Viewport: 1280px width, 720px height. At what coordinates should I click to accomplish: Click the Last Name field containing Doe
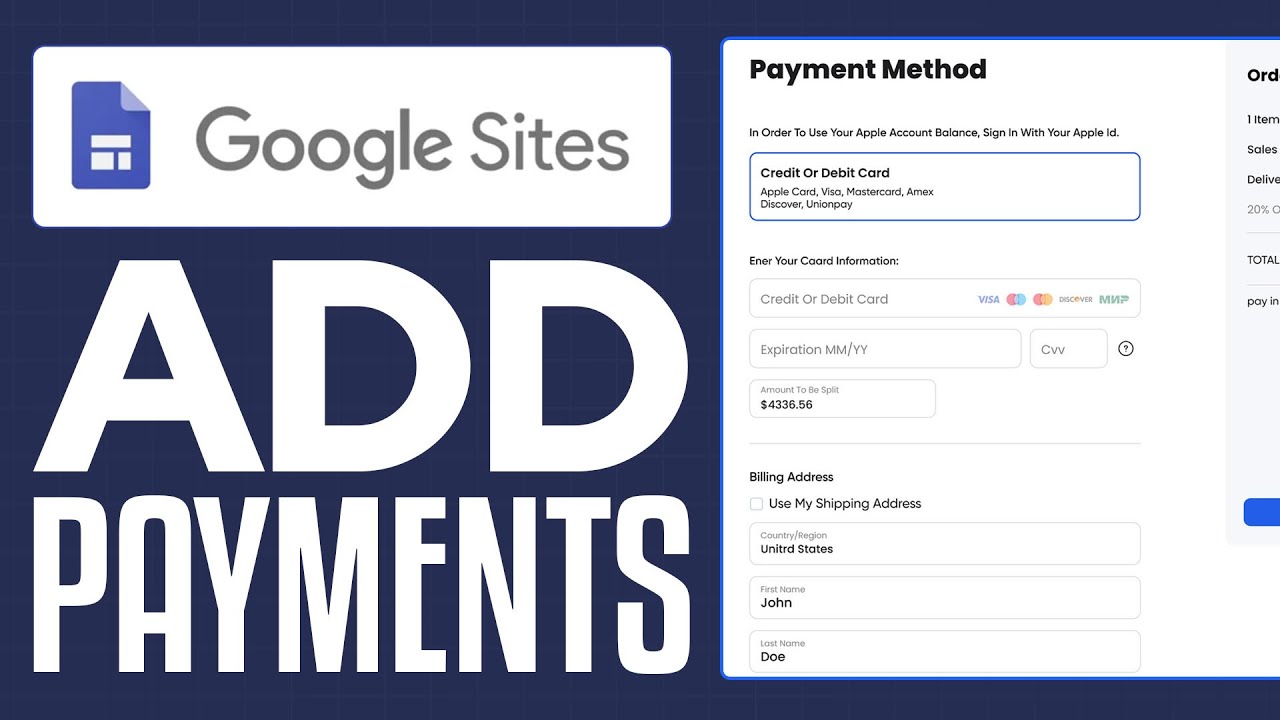tap(945, 651)
